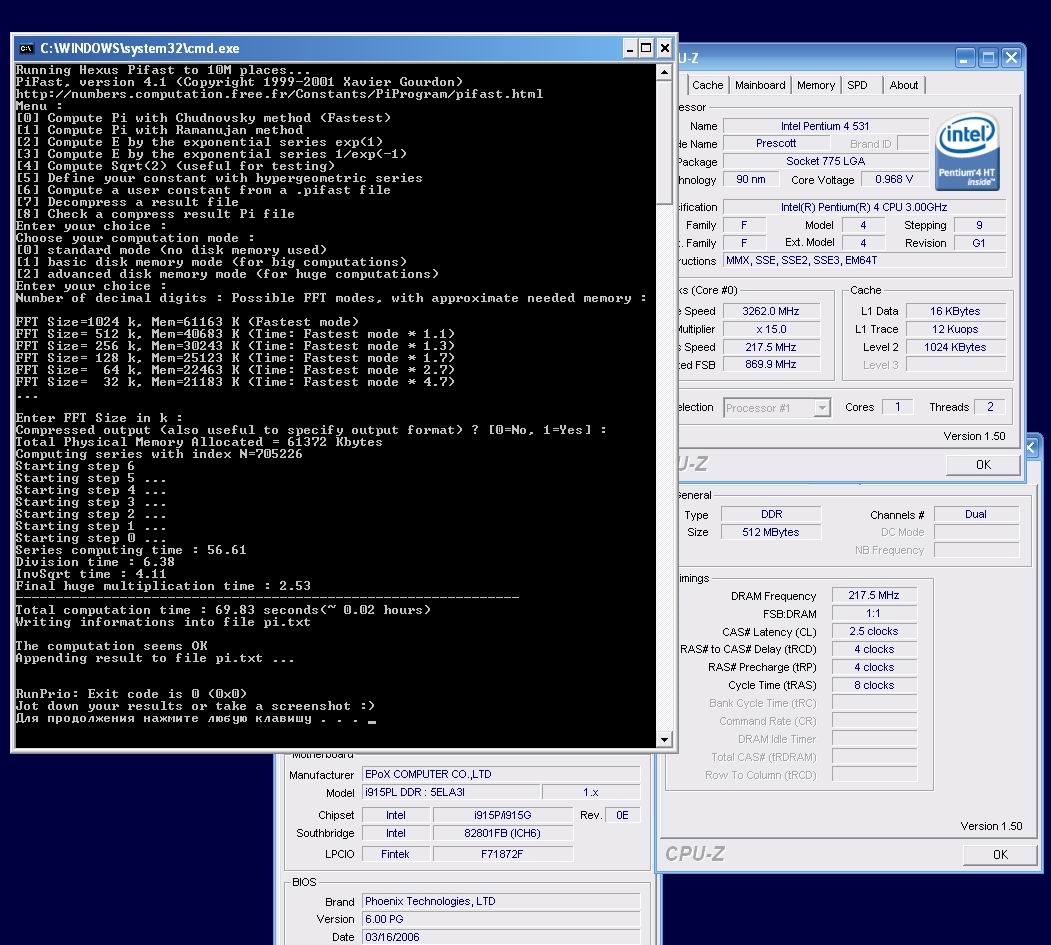Open the Mainboard tab in CPU-Z
This screenshot has height=945, width=1051.
759,85
